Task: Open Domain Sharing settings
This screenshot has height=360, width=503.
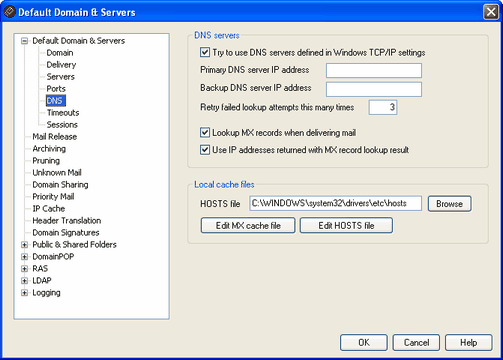Action: tap(60, 185)
